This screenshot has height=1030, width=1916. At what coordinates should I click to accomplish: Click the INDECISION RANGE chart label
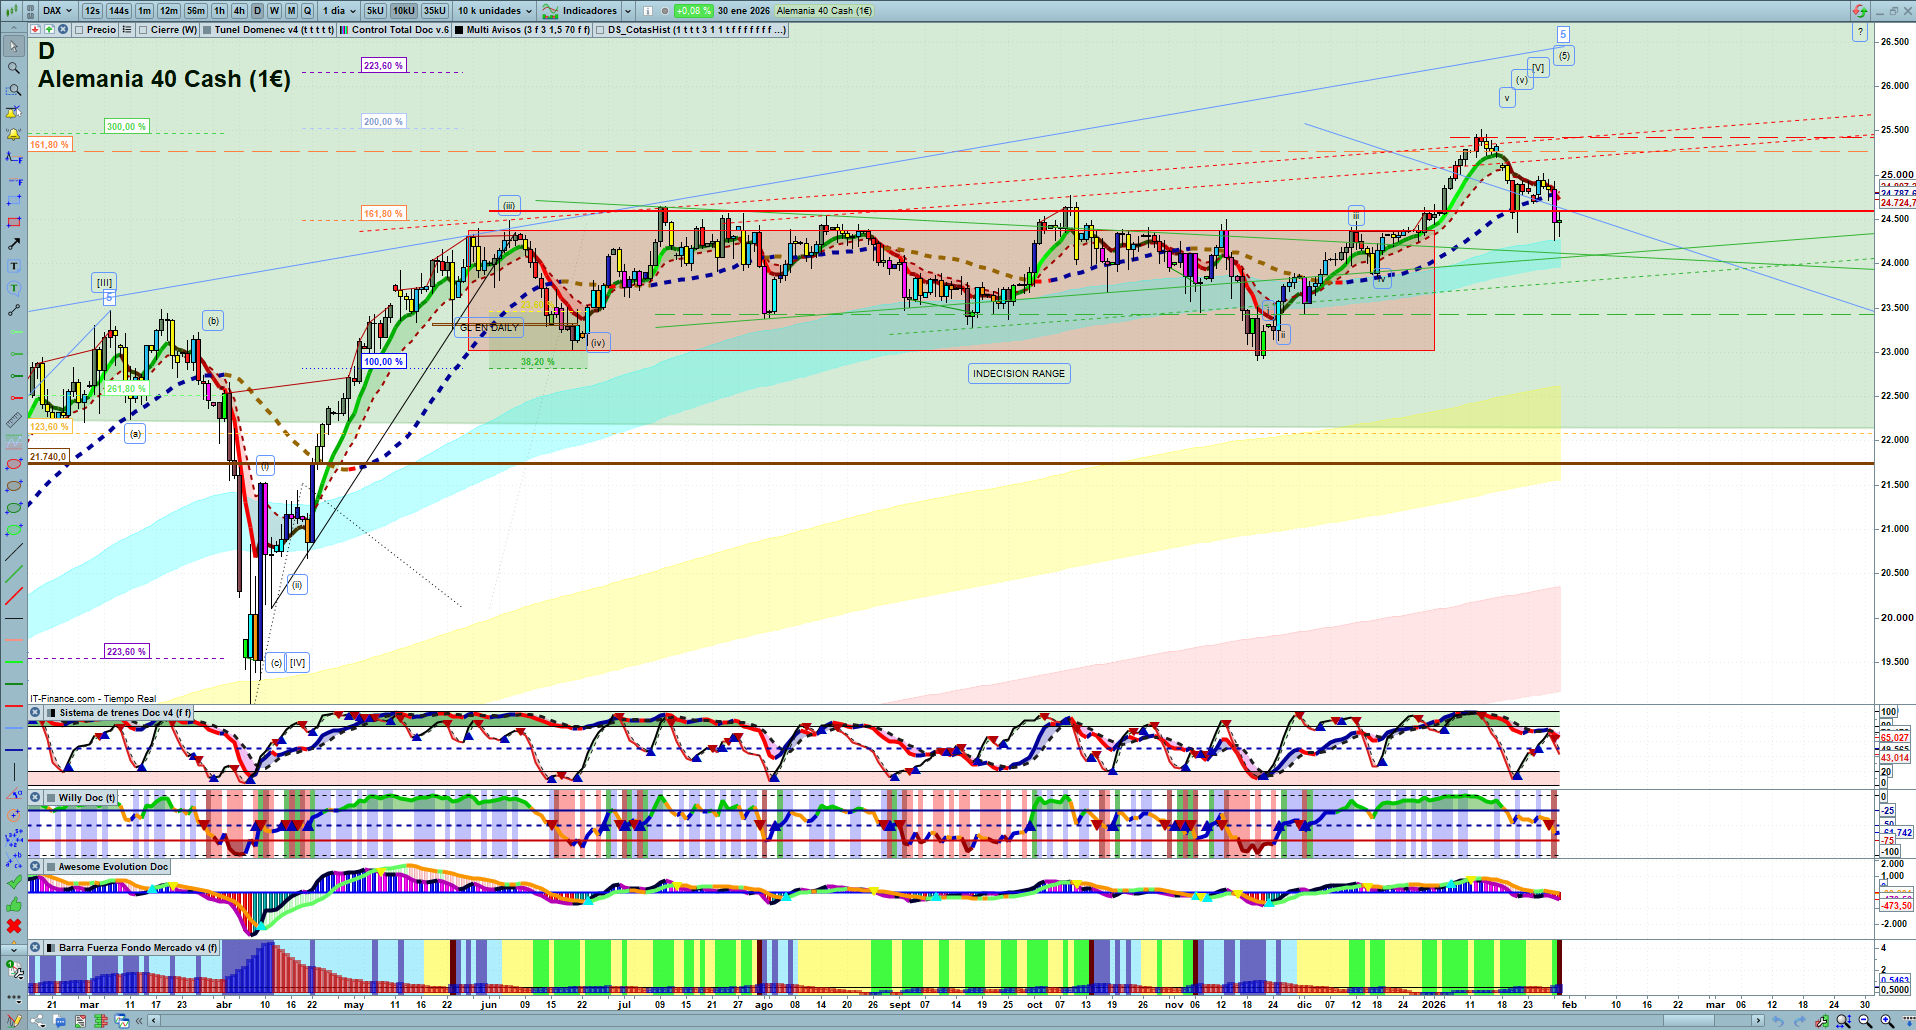tap(1019, 374)
